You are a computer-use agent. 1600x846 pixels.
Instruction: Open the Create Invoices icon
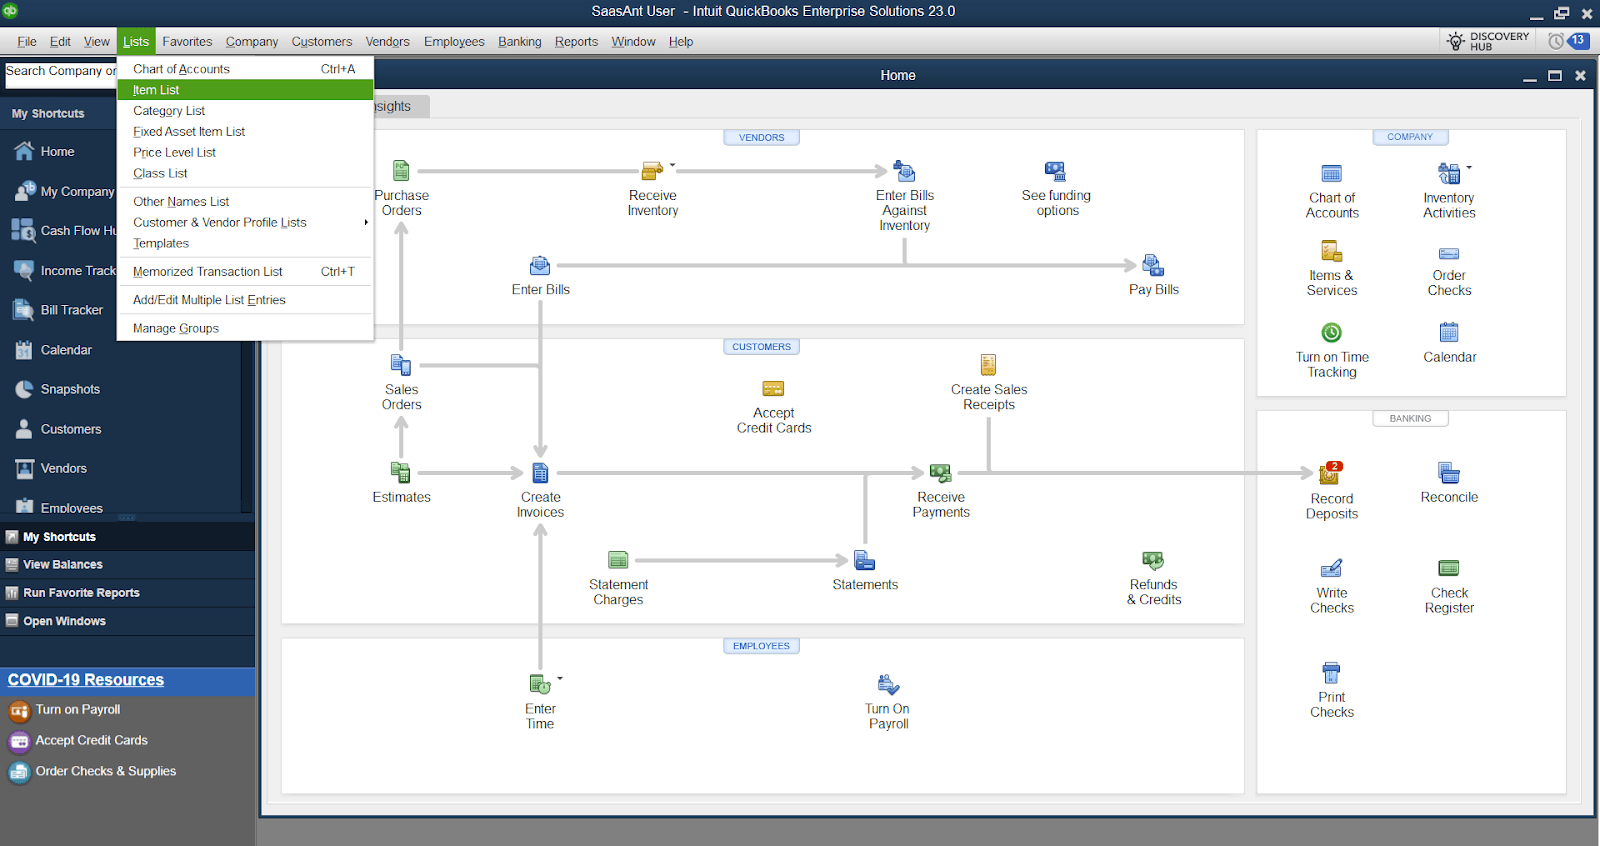(x=540, y=472)
